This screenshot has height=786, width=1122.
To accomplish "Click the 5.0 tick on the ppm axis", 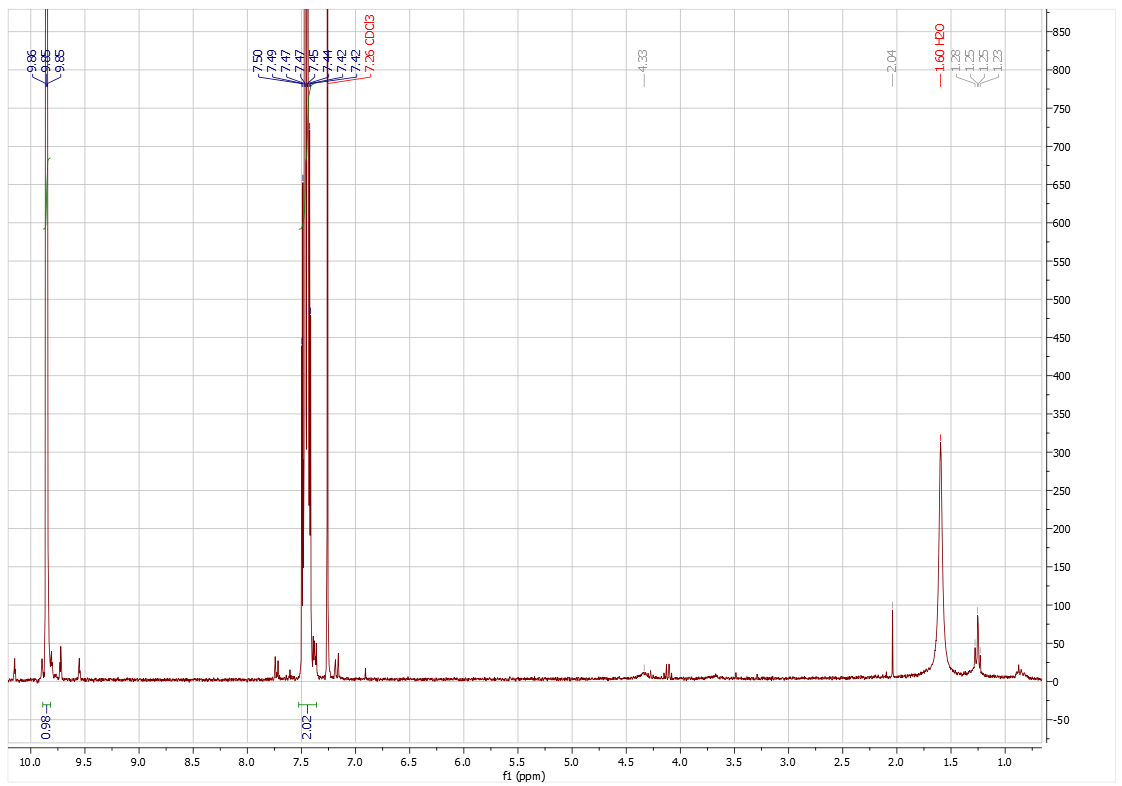I will tap(571, 760).
